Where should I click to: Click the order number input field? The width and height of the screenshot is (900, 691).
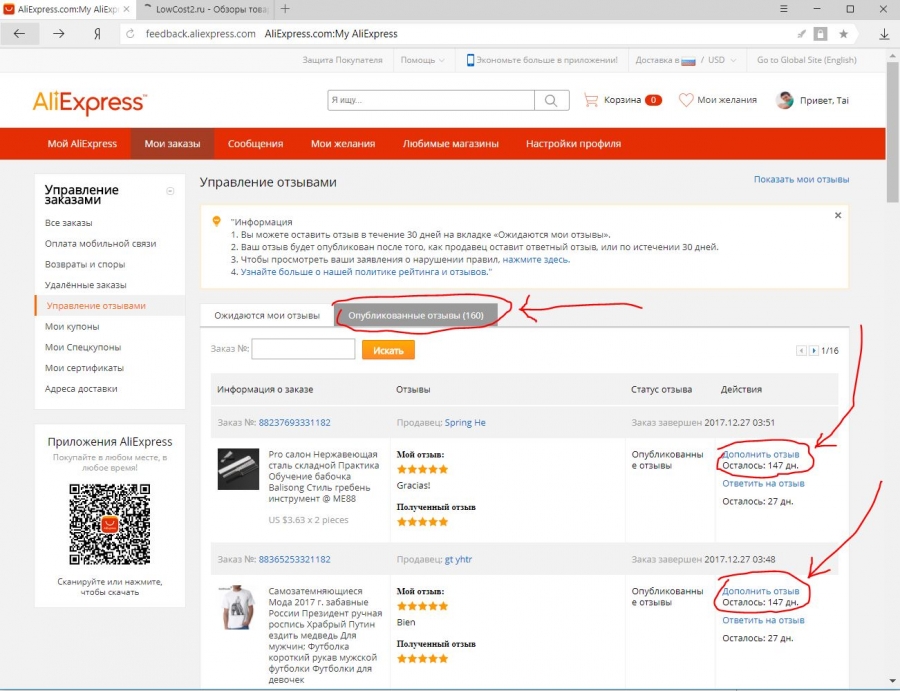click(303, 349)
